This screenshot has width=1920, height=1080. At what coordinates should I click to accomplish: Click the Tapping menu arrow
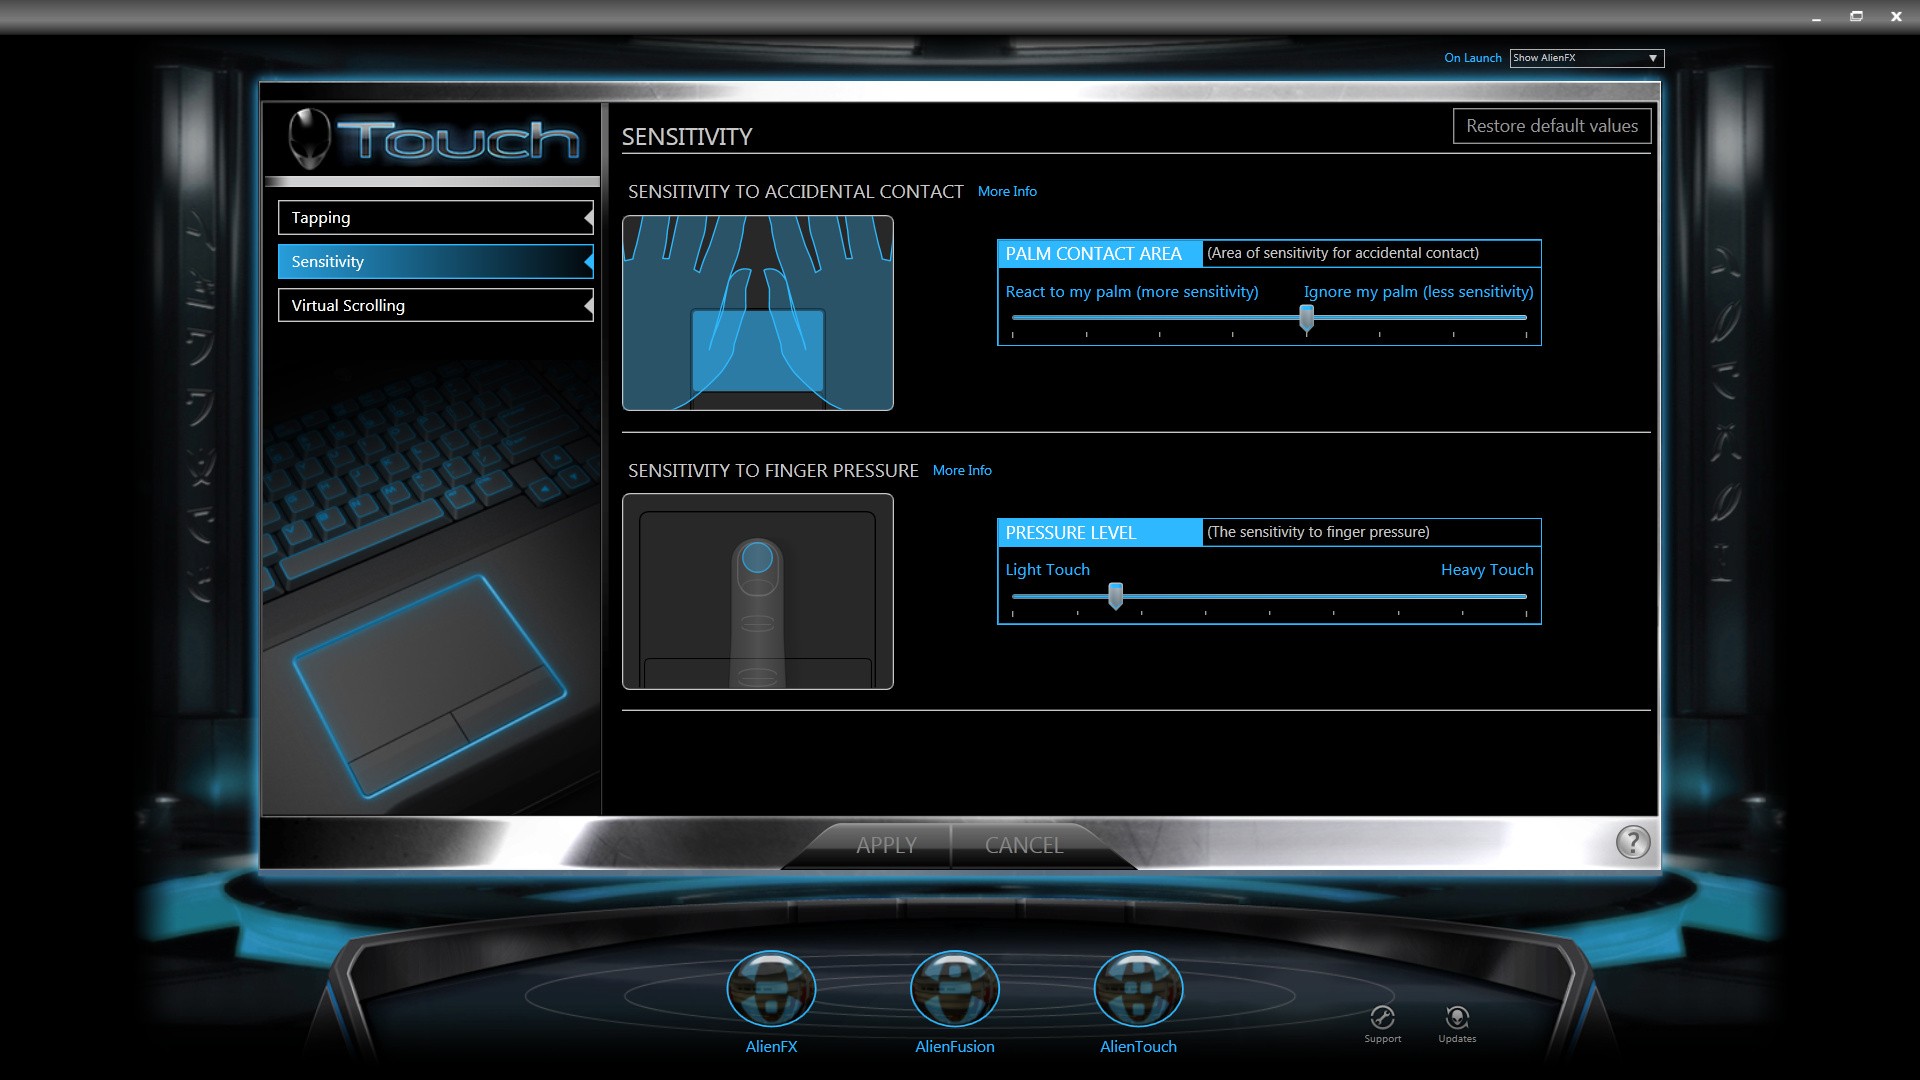(x=588, y=218)
